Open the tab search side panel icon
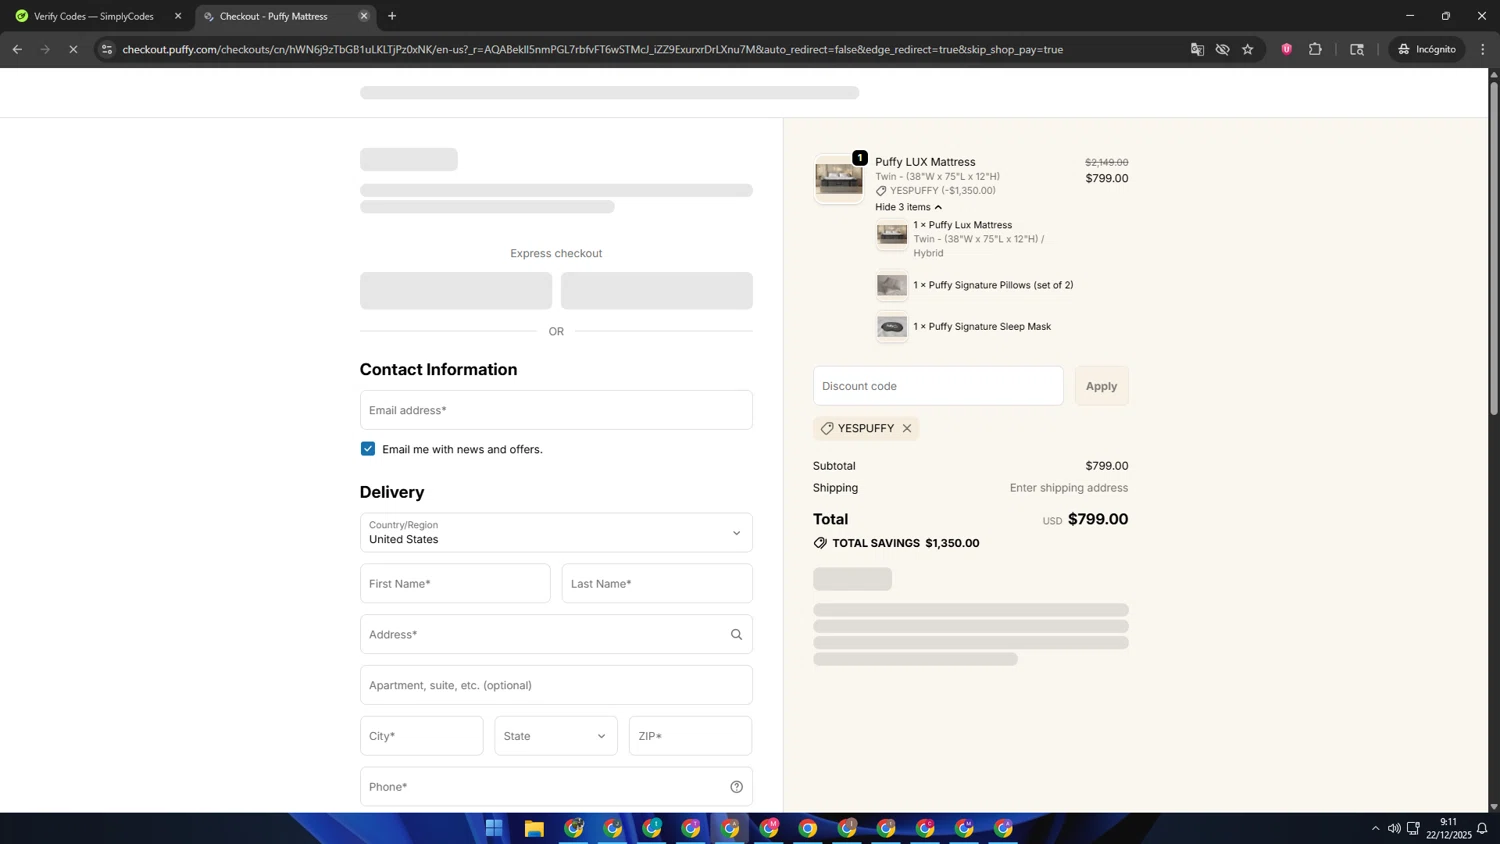The height and width of the screenshot is (844, 1500). pyautogui.click(x=1357, y=49)
